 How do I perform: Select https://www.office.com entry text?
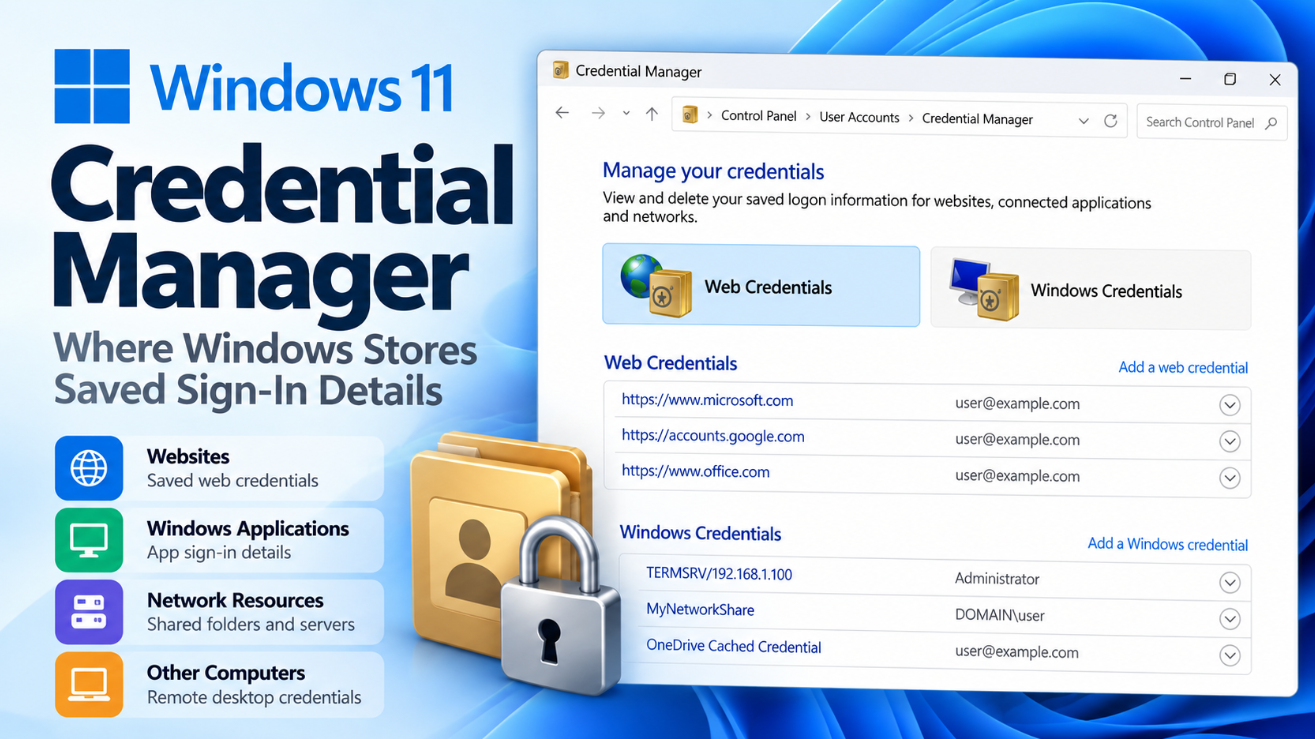pyautogui.click(x=695, y=471)
